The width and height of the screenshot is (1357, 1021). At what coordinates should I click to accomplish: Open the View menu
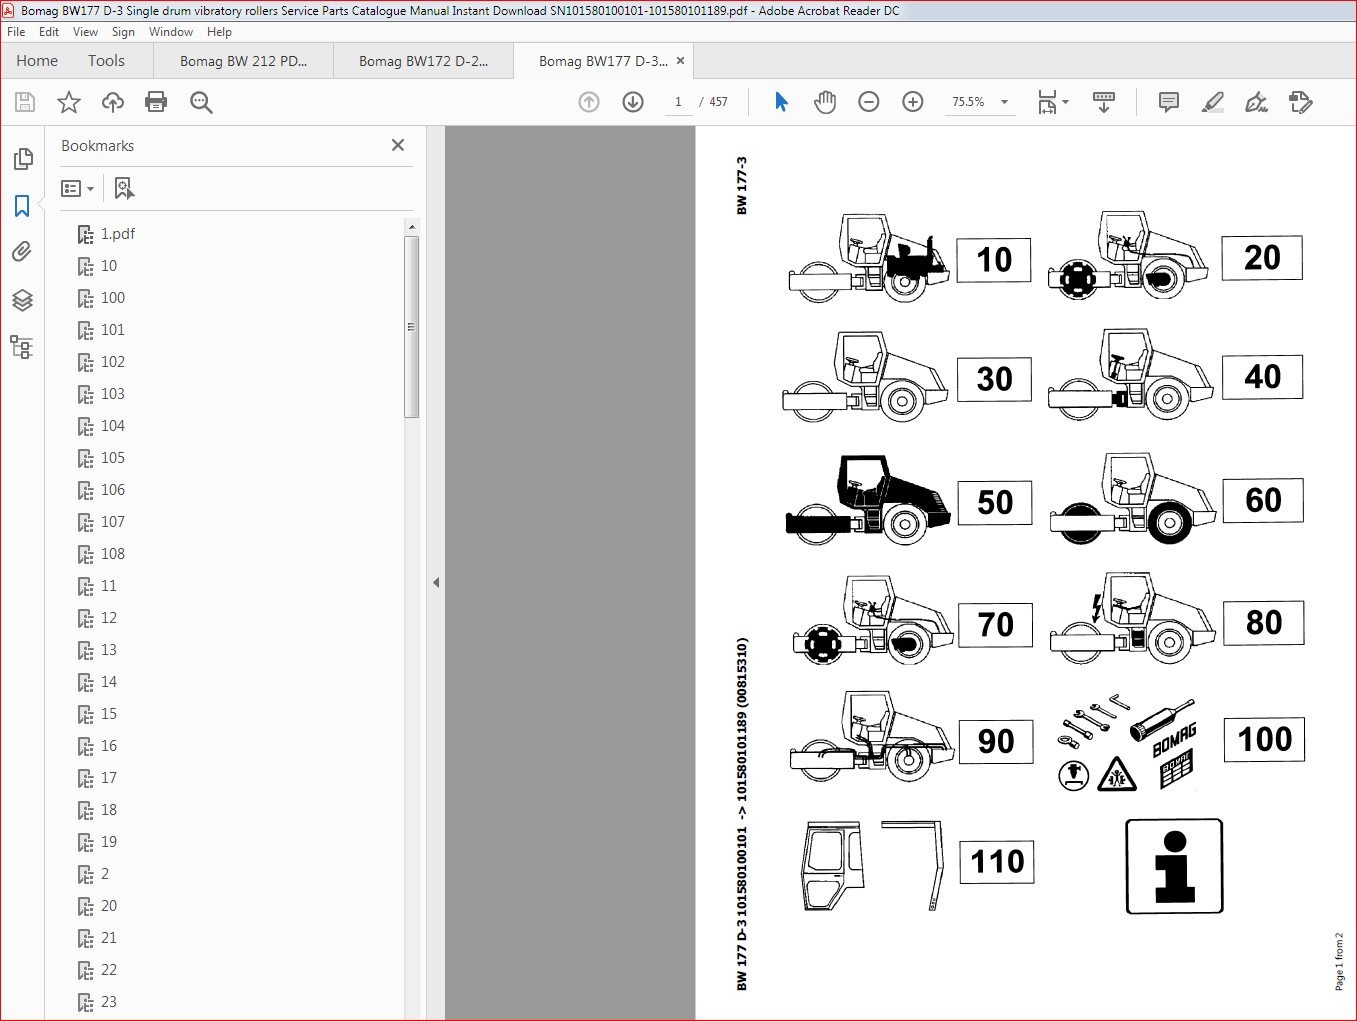[x=85, y=32]
